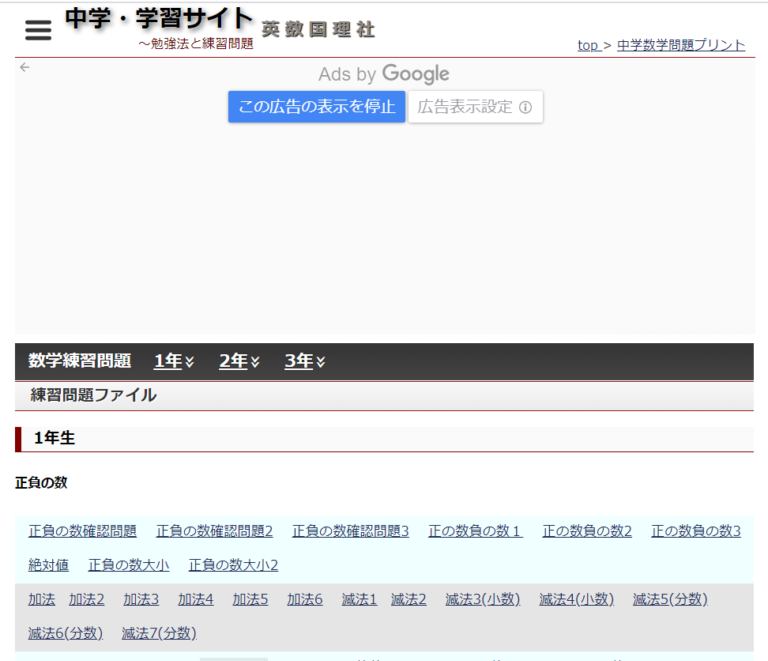The height and width of the screenshot is (661, 768).
Task: Open the 正負の数確認問題3 link
Action: point(351,531)
